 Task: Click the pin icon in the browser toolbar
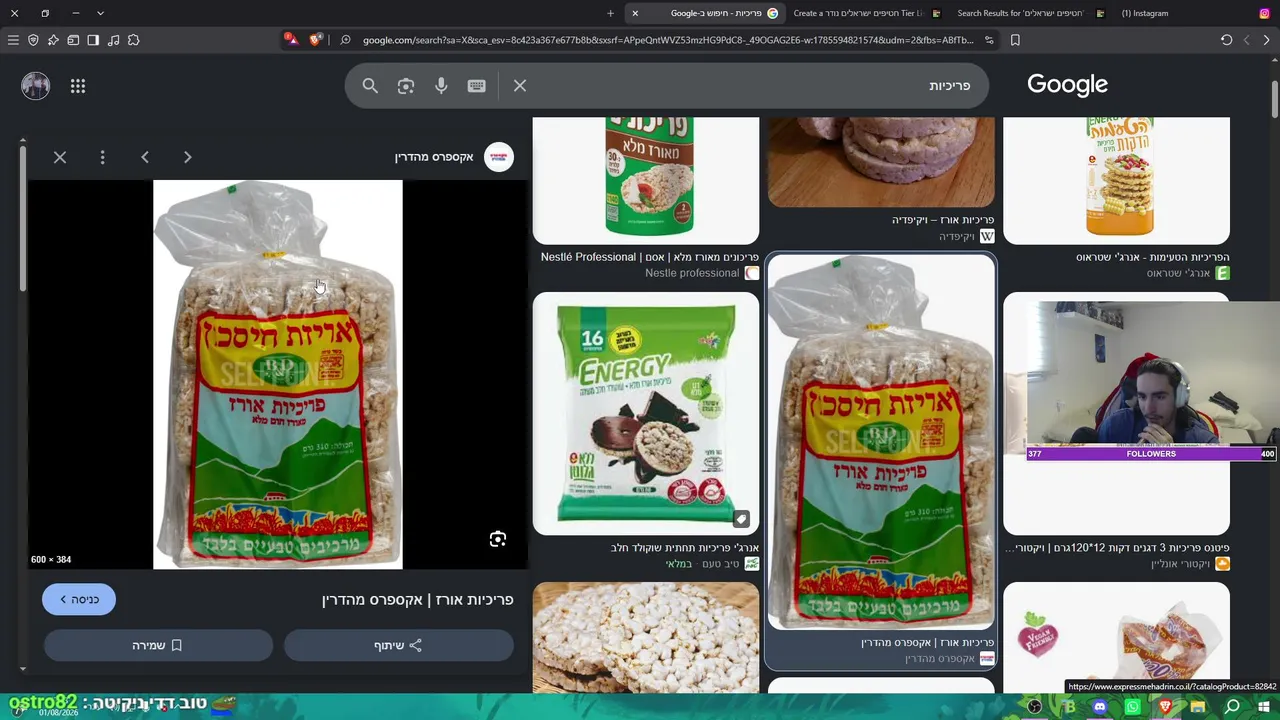click(x=53, y=40)
